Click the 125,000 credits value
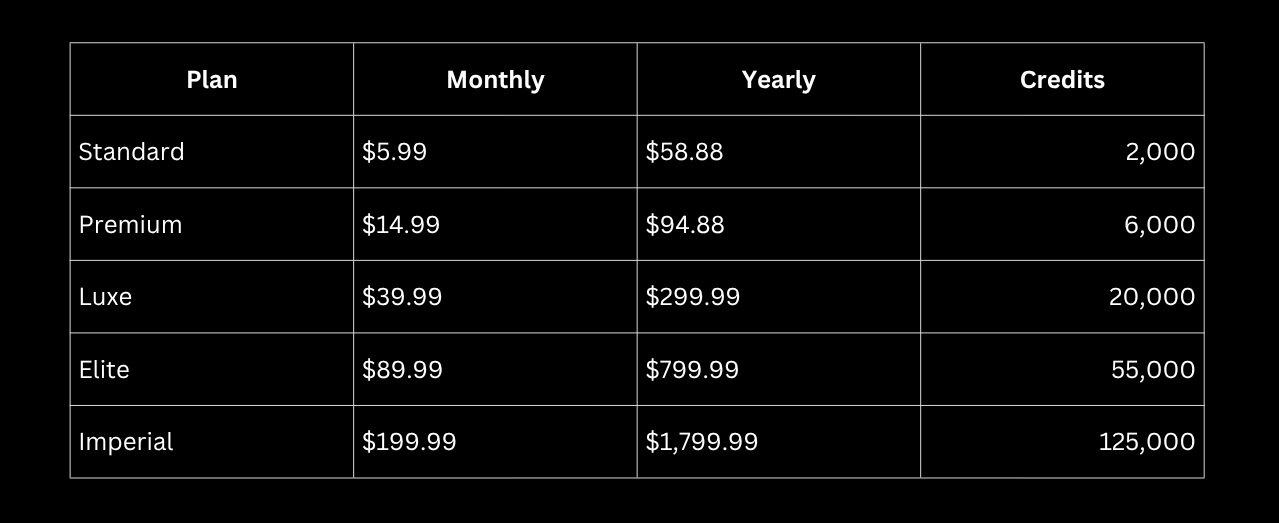The height and width of the screenshot is (523, 1279). (x=1147, y=442)
